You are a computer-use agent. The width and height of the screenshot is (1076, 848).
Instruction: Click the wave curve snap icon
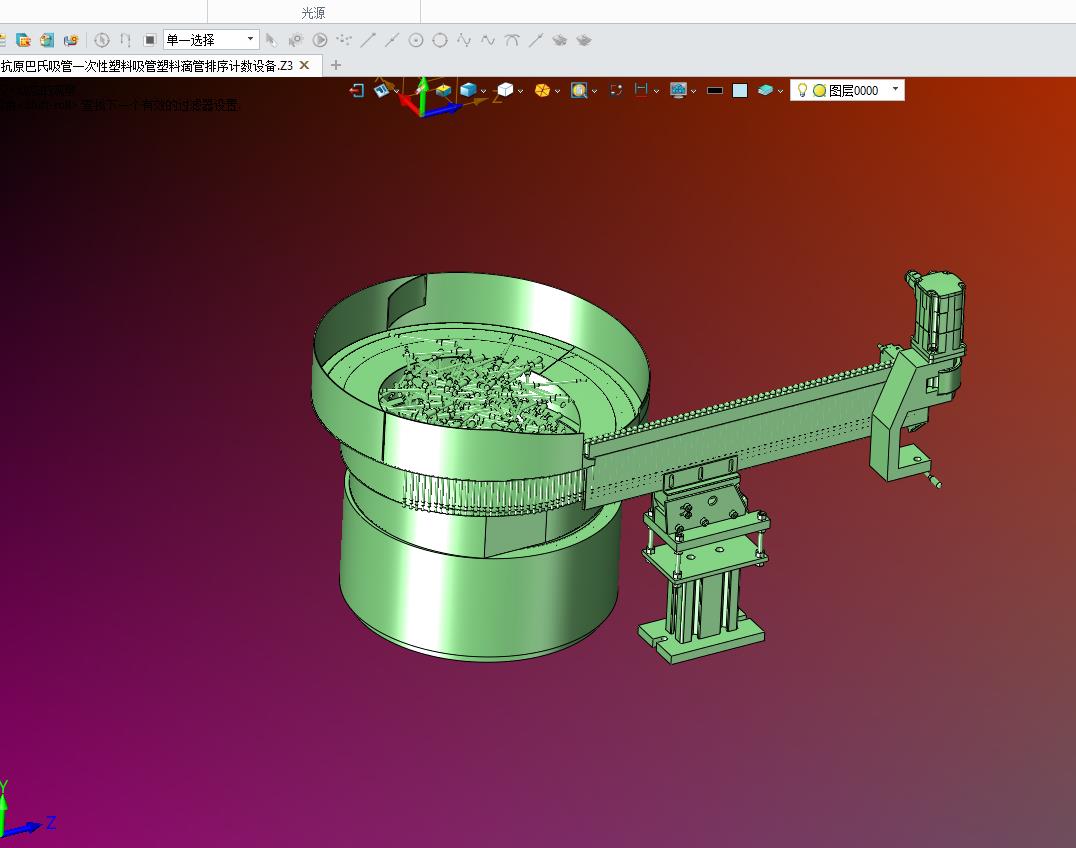coord(488,40)
